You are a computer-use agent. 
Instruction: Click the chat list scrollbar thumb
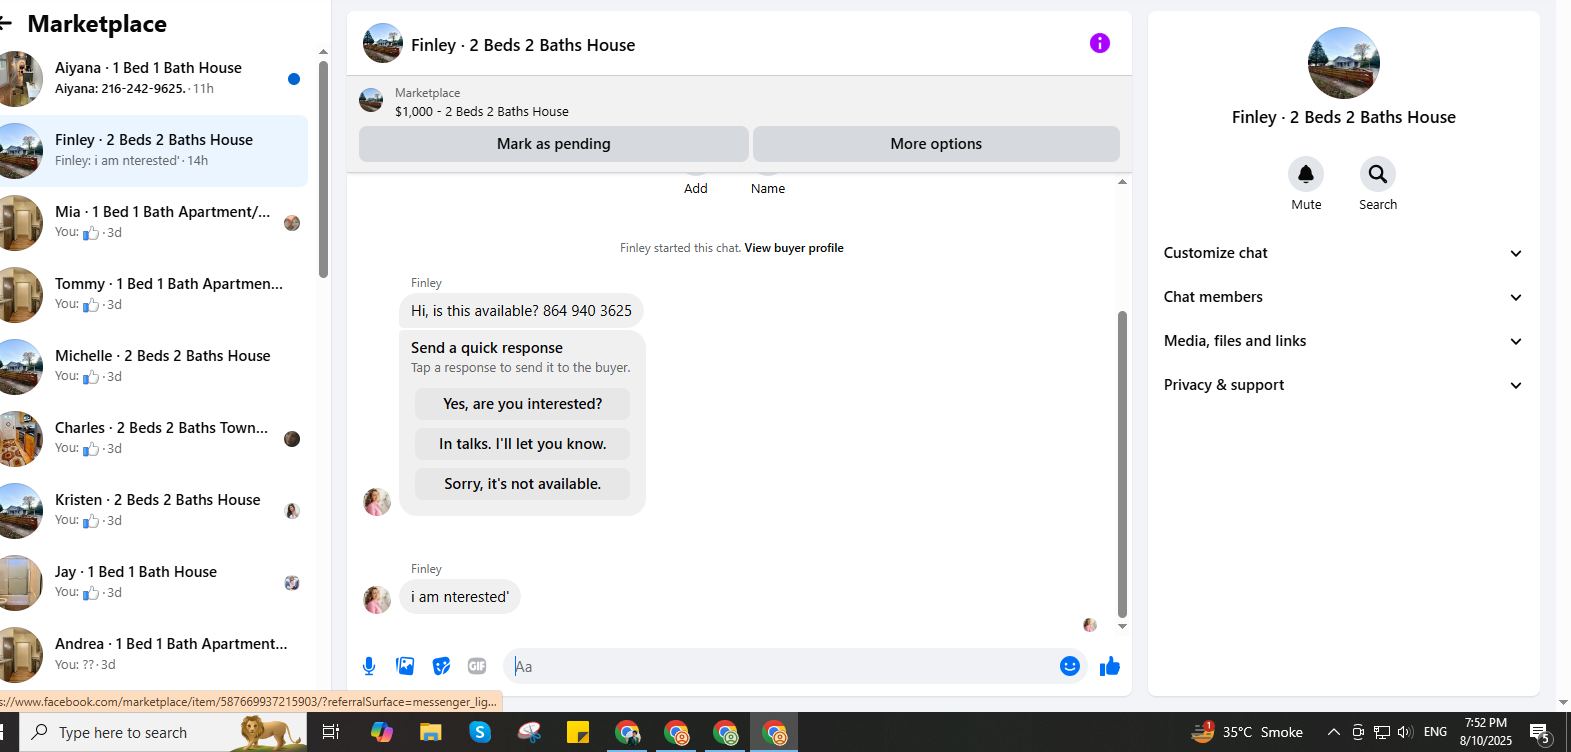[x=323, y=169]
